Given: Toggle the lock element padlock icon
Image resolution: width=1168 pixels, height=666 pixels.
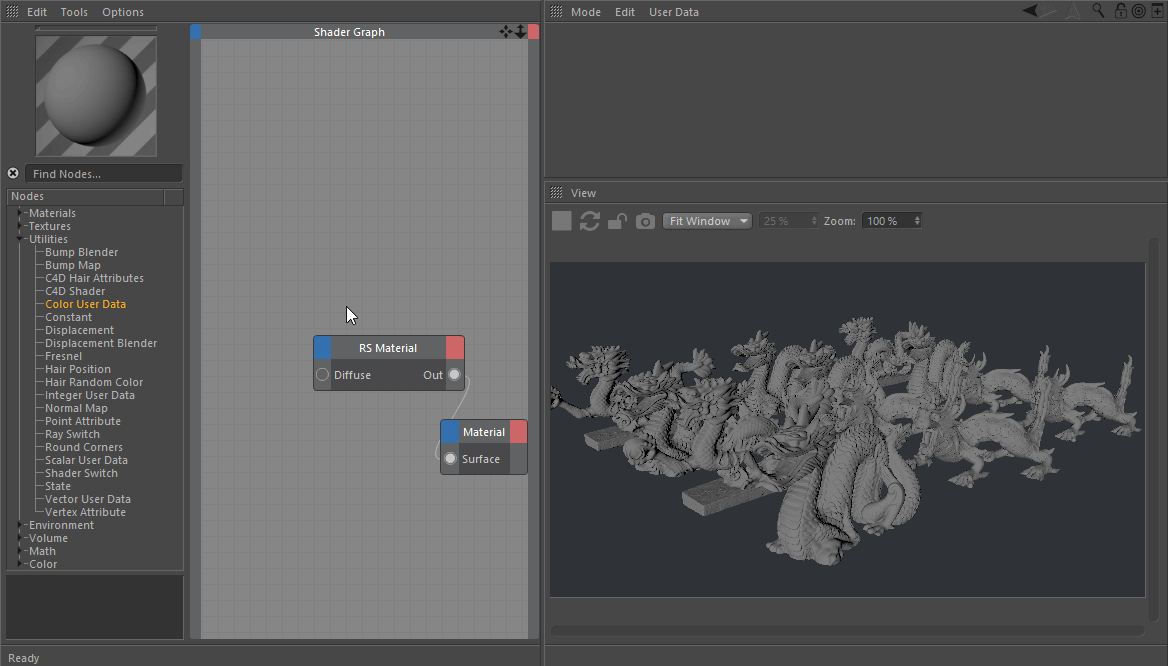Looking at the screenshot, I should [x=1120, y=11].
